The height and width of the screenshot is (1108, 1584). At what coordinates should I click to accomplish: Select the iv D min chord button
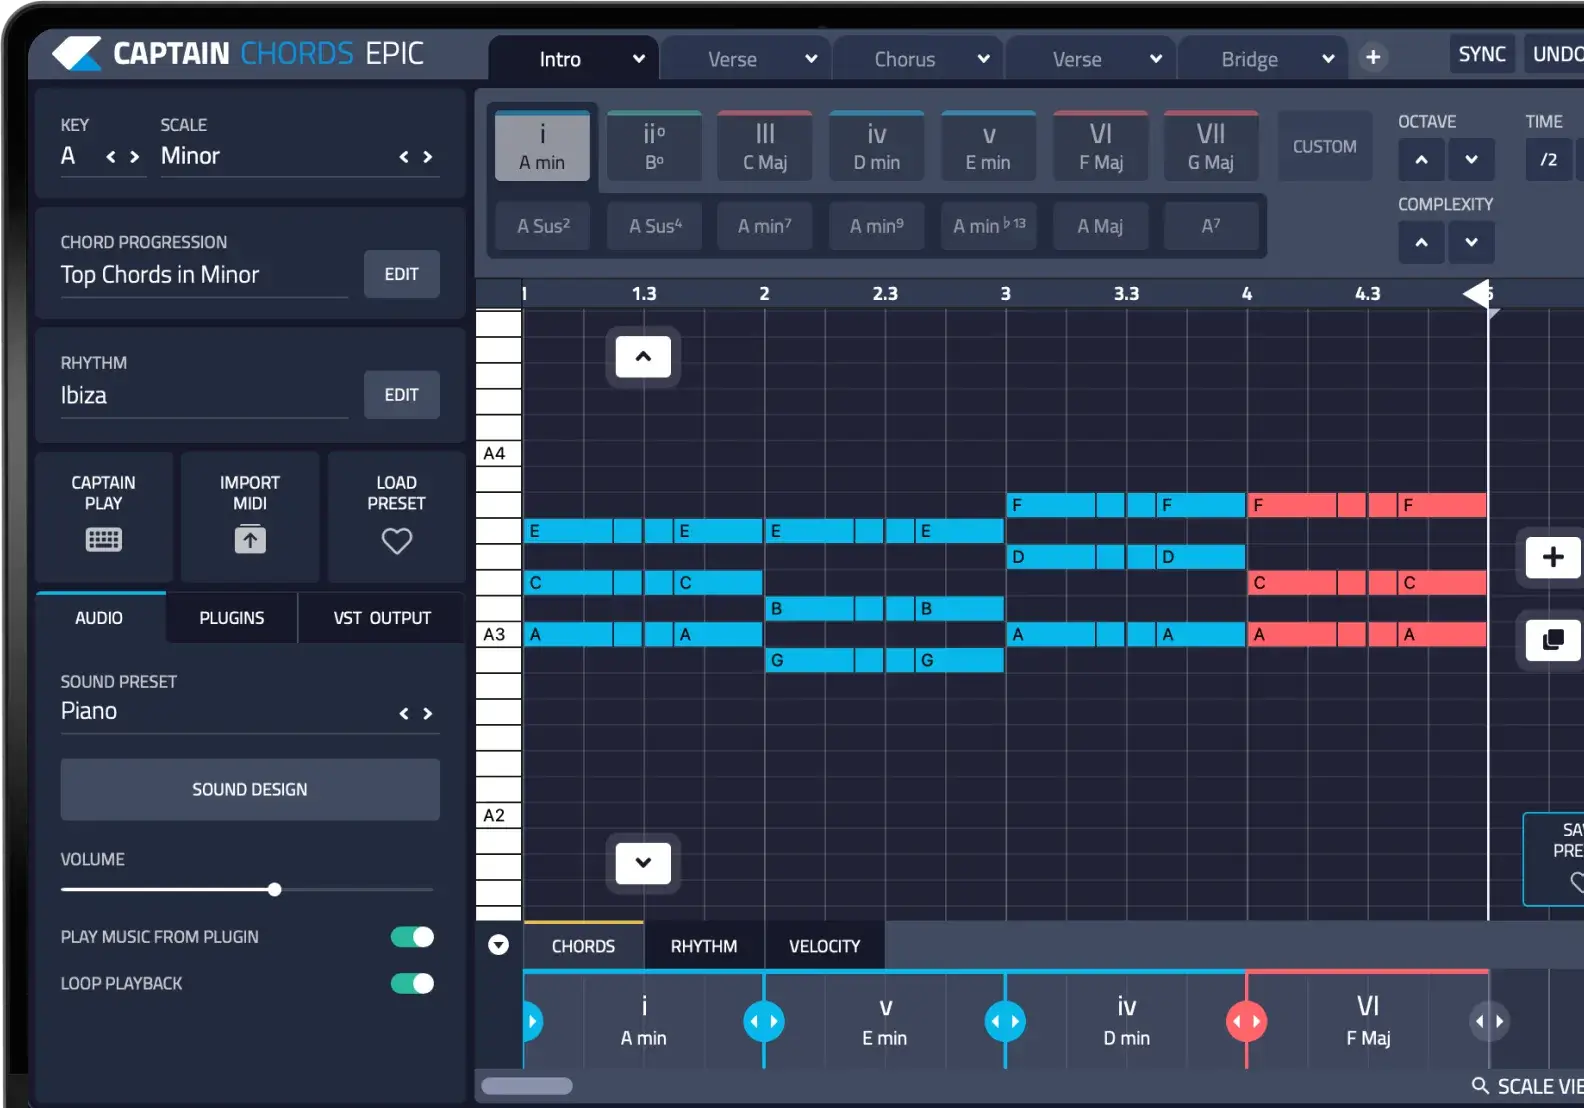click(877, 146)
